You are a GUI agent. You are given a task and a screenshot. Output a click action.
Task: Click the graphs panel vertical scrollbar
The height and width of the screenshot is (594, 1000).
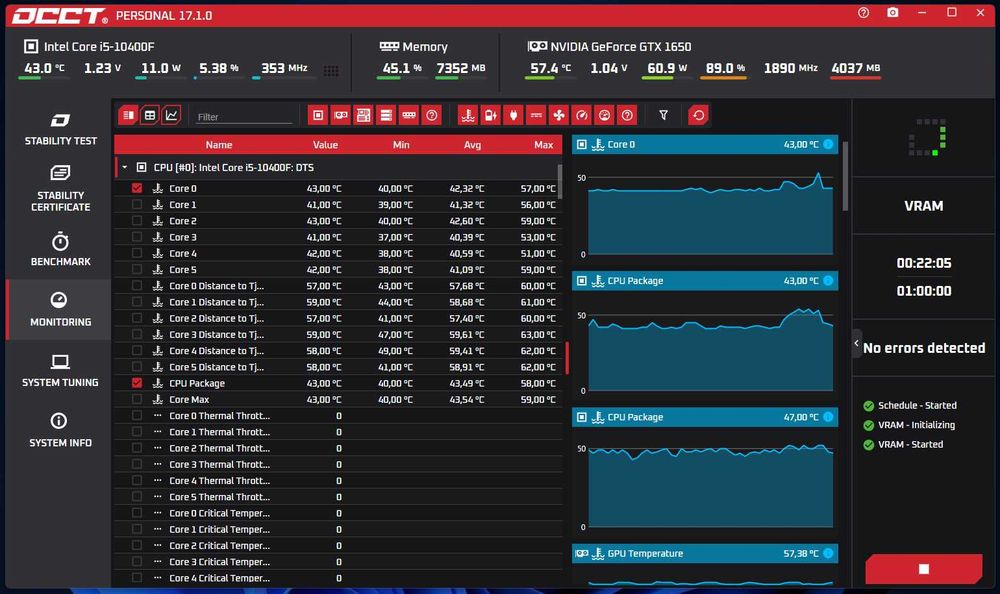click(x=846, y=176)
